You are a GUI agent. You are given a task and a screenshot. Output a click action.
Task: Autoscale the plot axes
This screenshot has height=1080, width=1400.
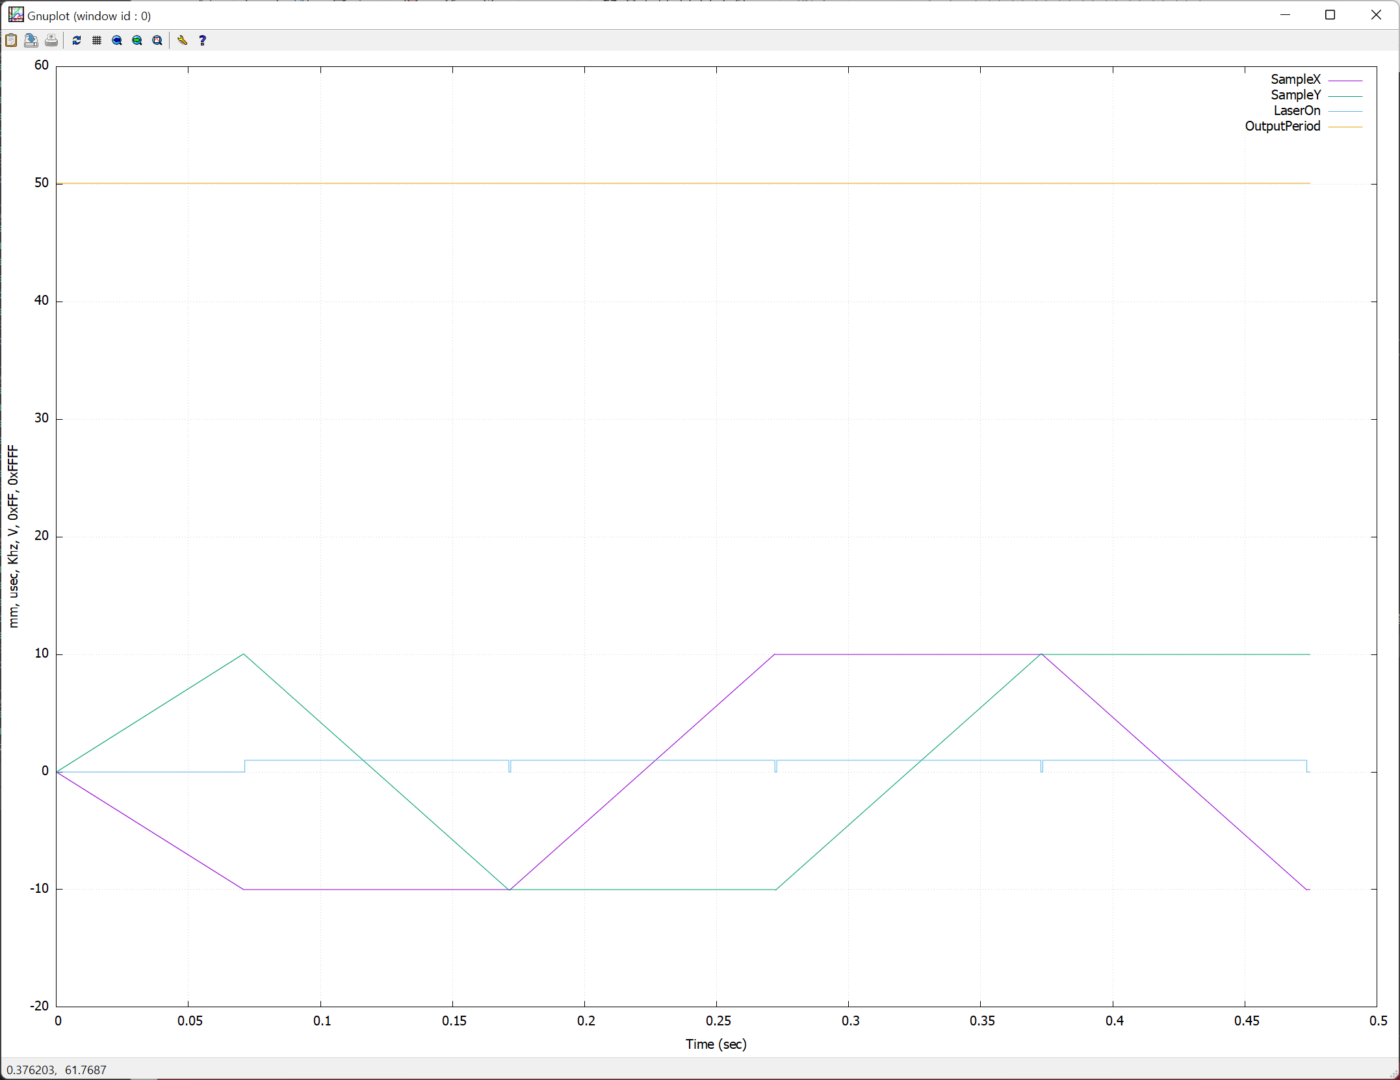tap(157, 40)
